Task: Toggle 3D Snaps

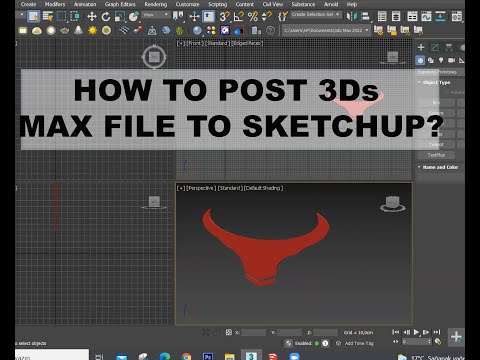Action: coord(225,16)
